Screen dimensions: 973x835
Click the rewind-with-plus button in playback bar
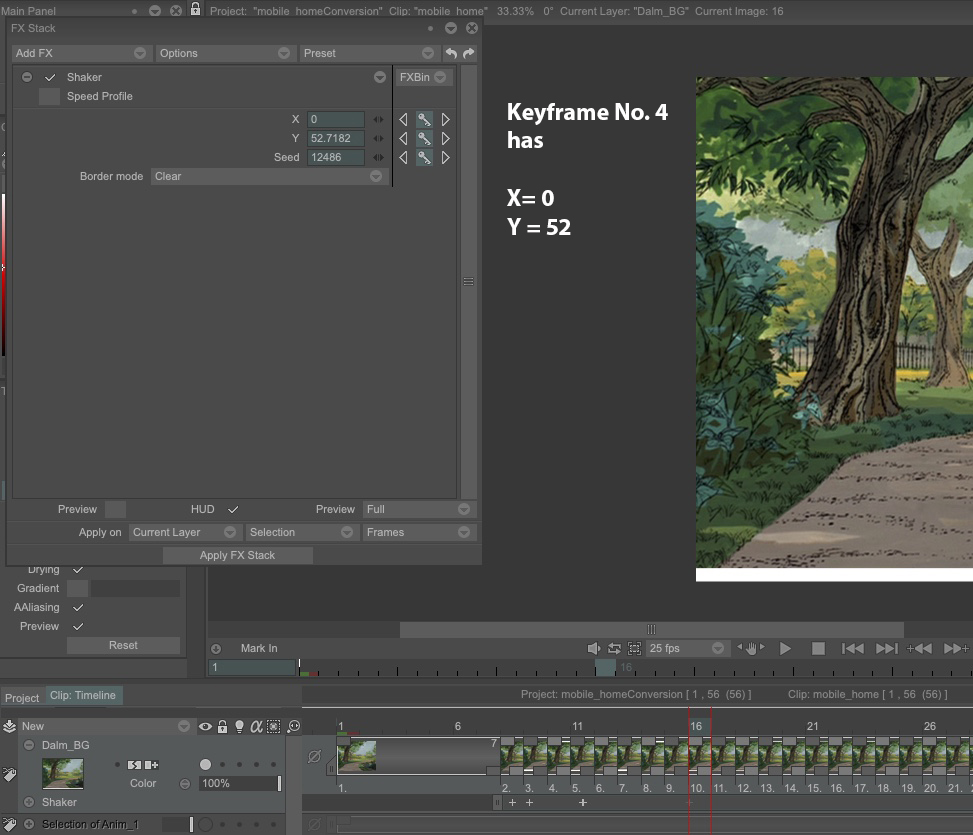[x=920, y=648]
